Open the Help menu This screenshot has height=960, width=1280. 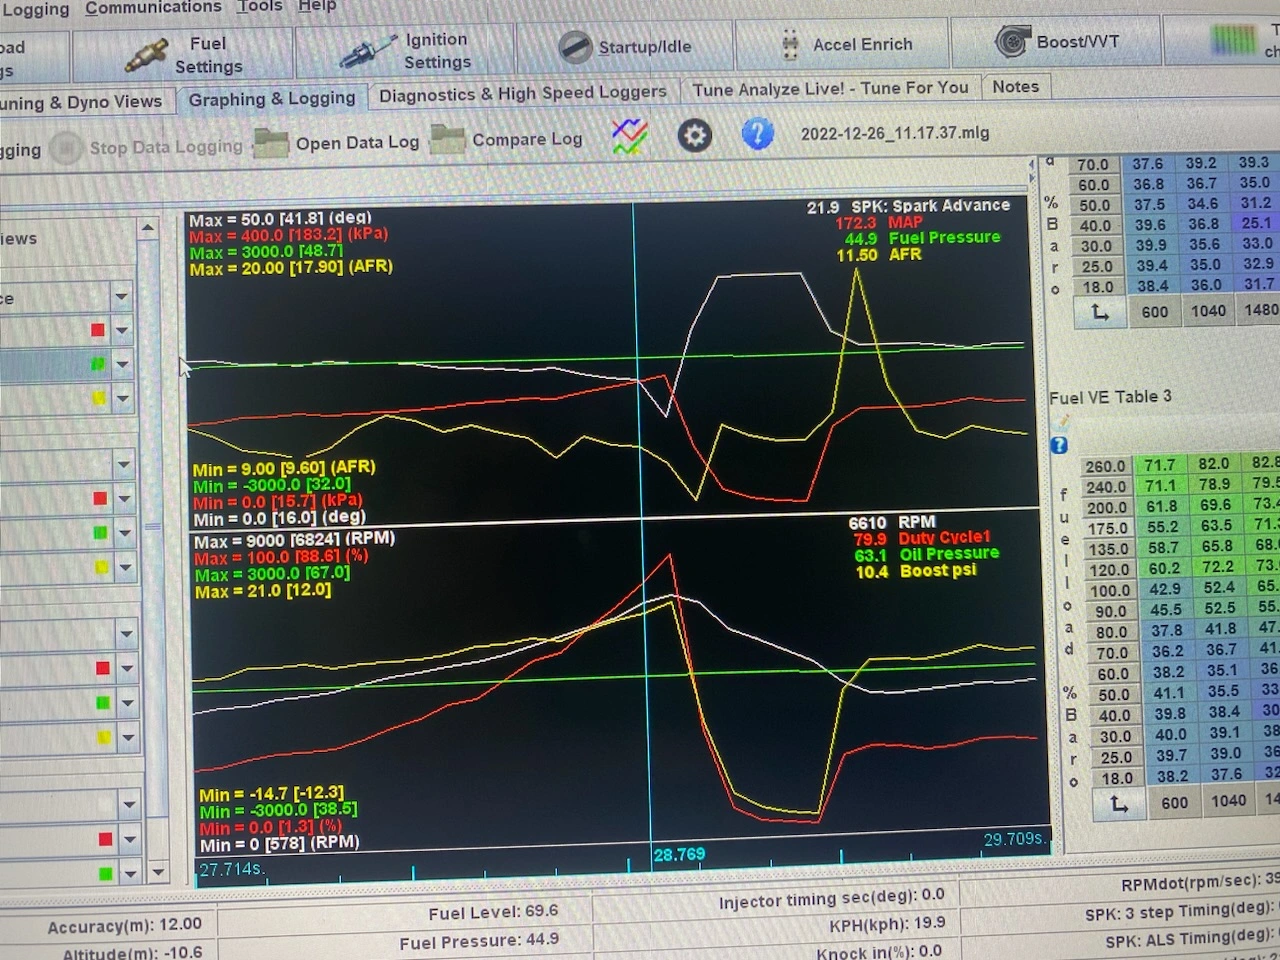pos(317,5)
